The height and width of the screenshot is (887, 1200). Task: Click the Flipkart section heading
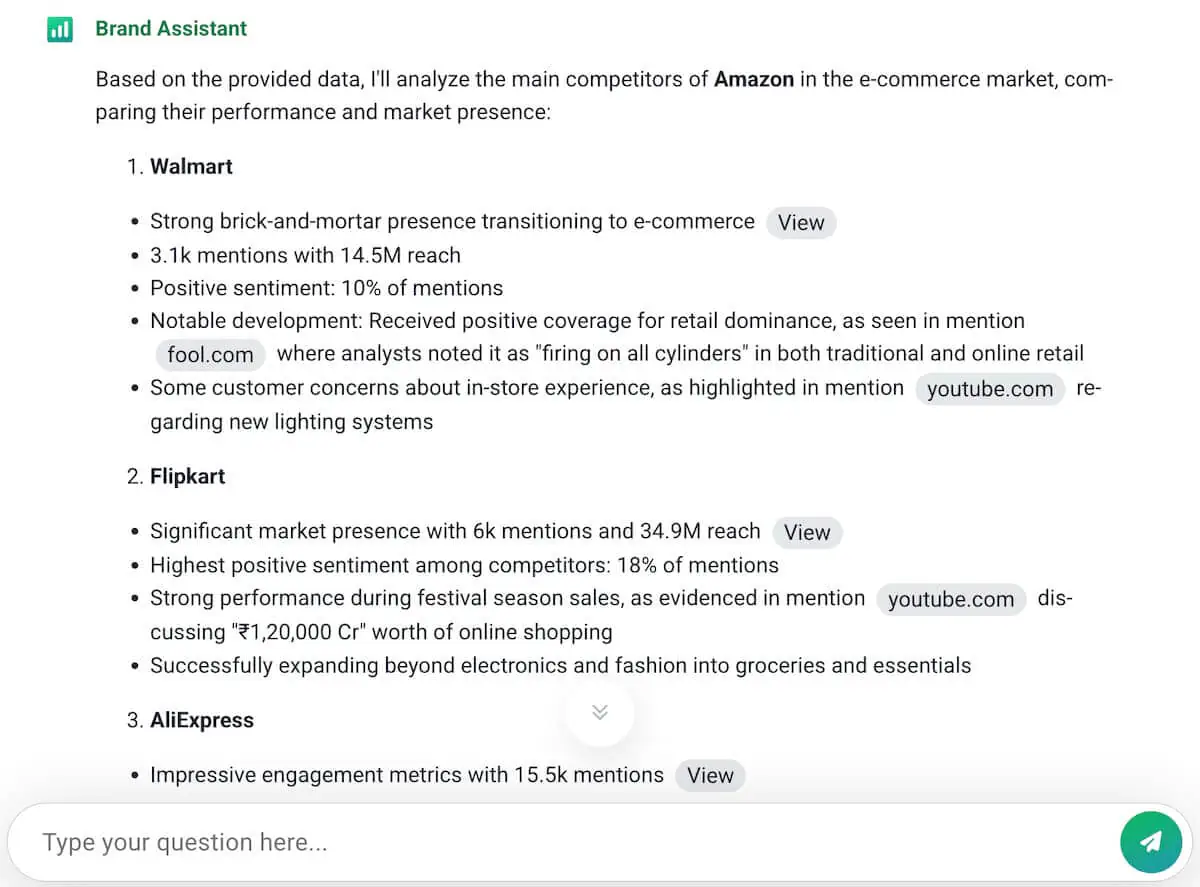click(x=188, y=476)
